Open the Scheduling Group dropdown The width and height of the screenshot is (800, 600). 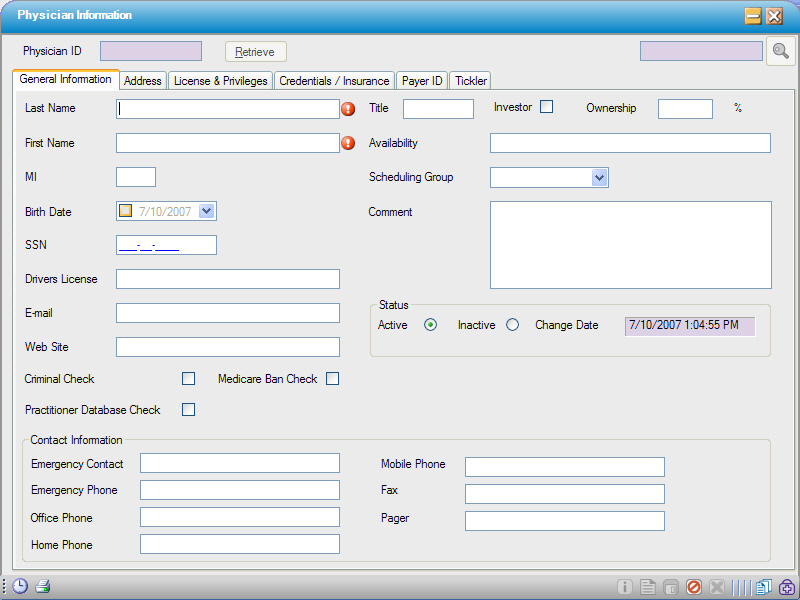pyautogui.click(x=599, y=176)
